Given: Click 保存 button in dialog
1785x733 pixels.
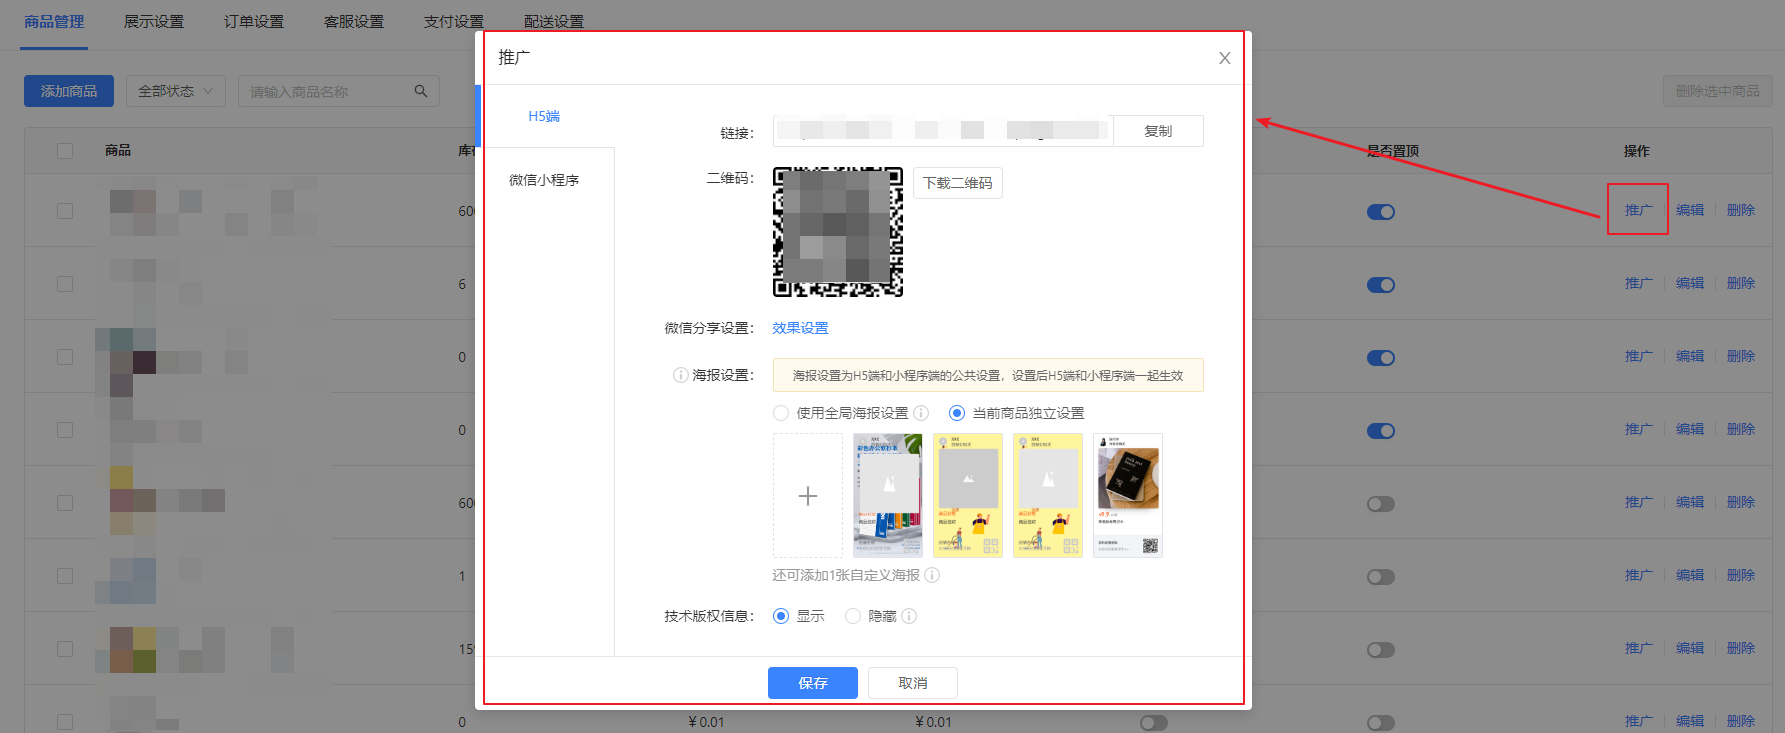Looking at the screenshot, I should pos(813,683).
